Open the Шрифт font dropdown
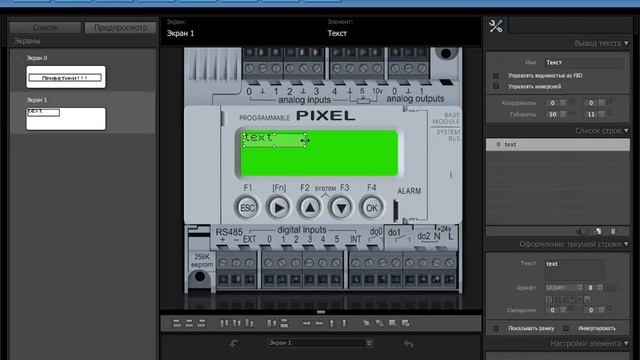The width and height of the screenshot is (640, 360). tap(564, 288)
